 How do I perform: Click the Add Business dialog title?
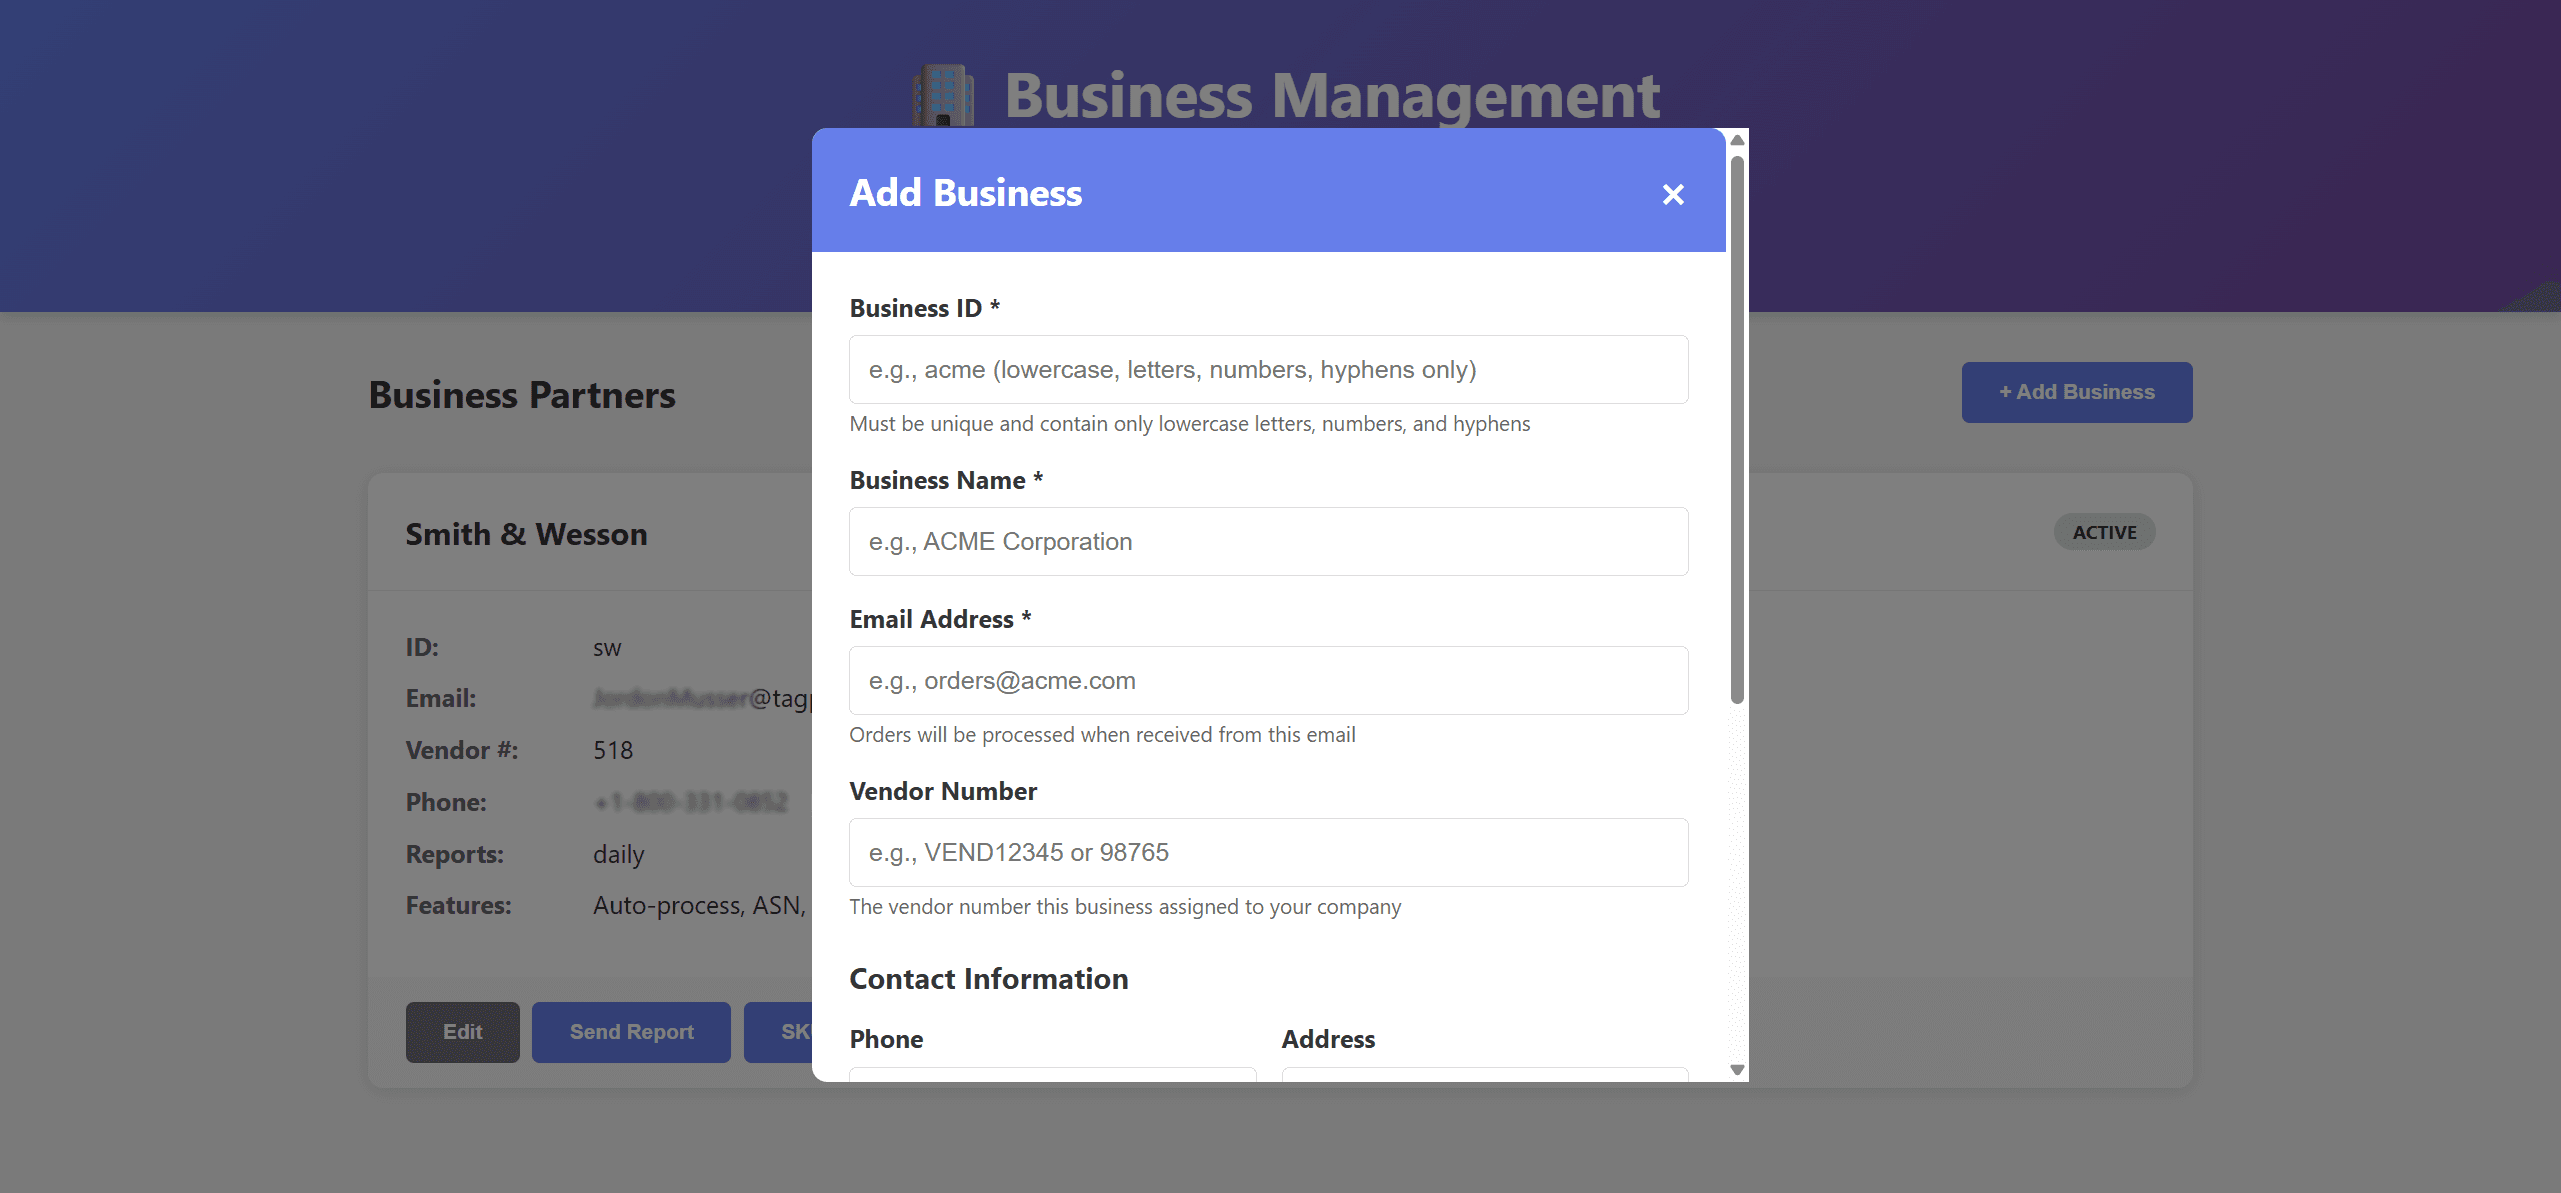click(x=965, y=193)
